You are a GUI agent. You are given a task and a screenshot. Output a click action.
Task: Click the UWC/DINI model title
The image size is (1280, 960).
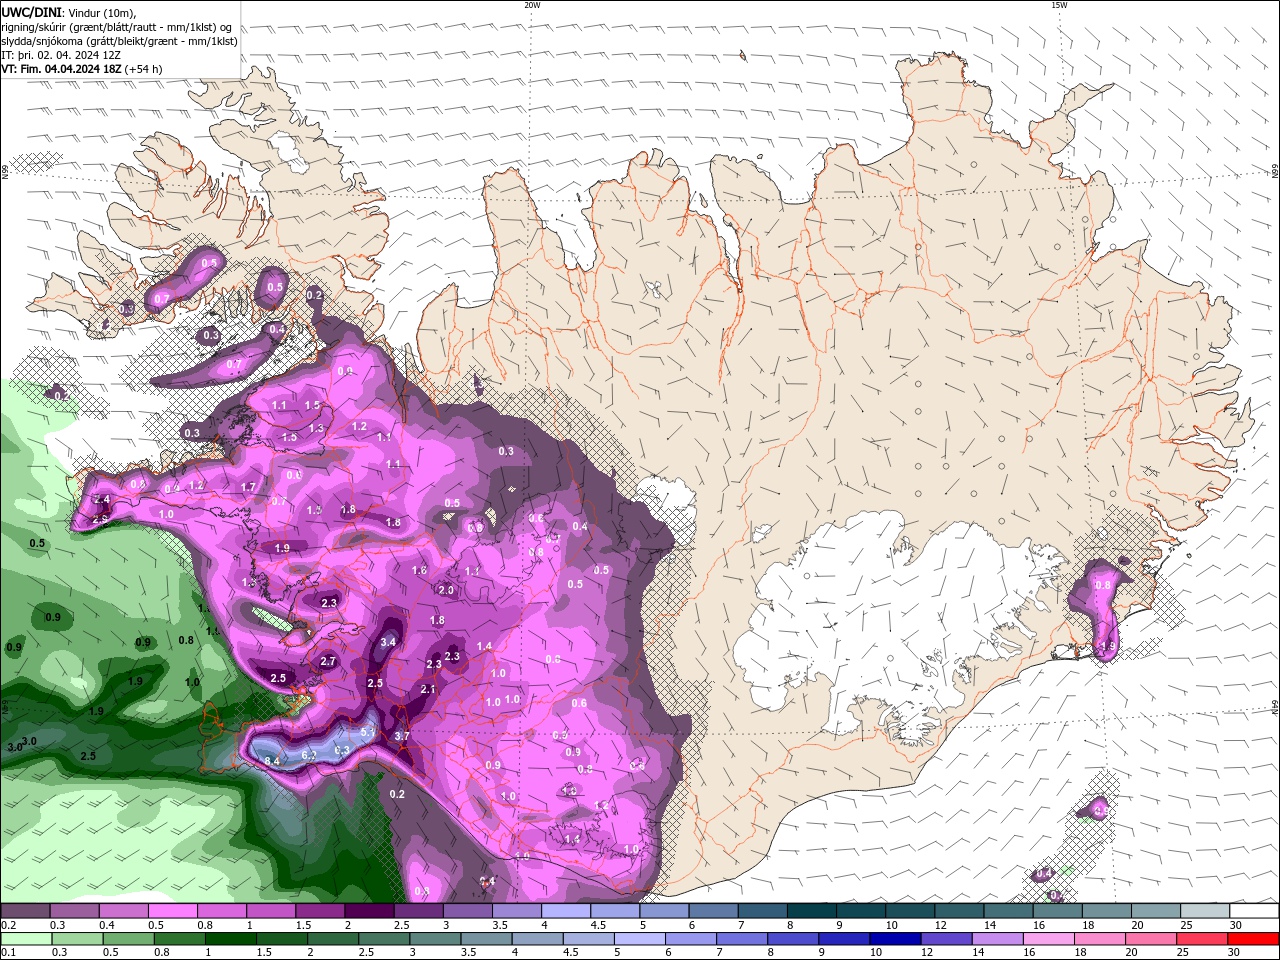click(x=32, y=12)
